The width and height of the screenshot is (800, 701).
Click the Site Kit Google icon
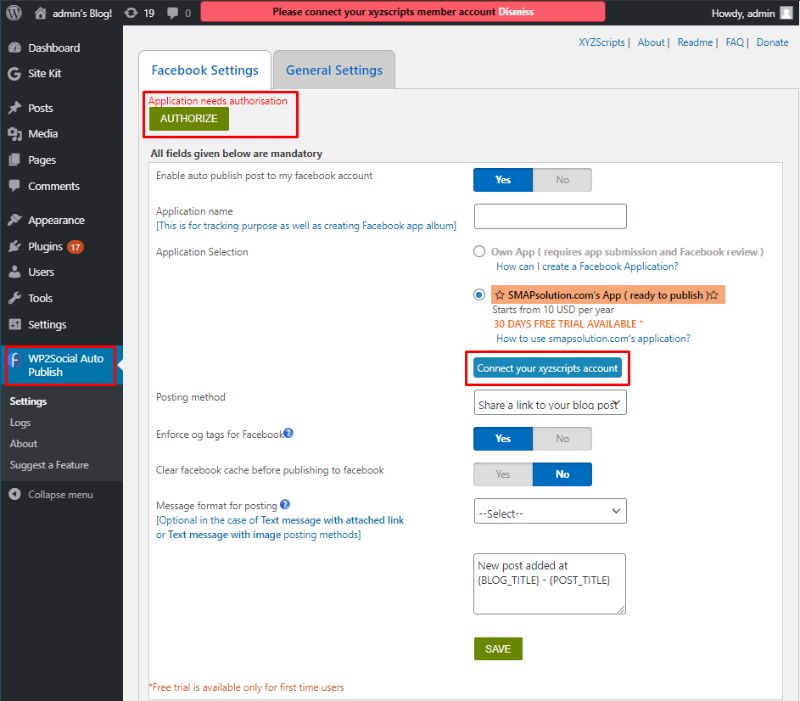click(x=15, y=73)
